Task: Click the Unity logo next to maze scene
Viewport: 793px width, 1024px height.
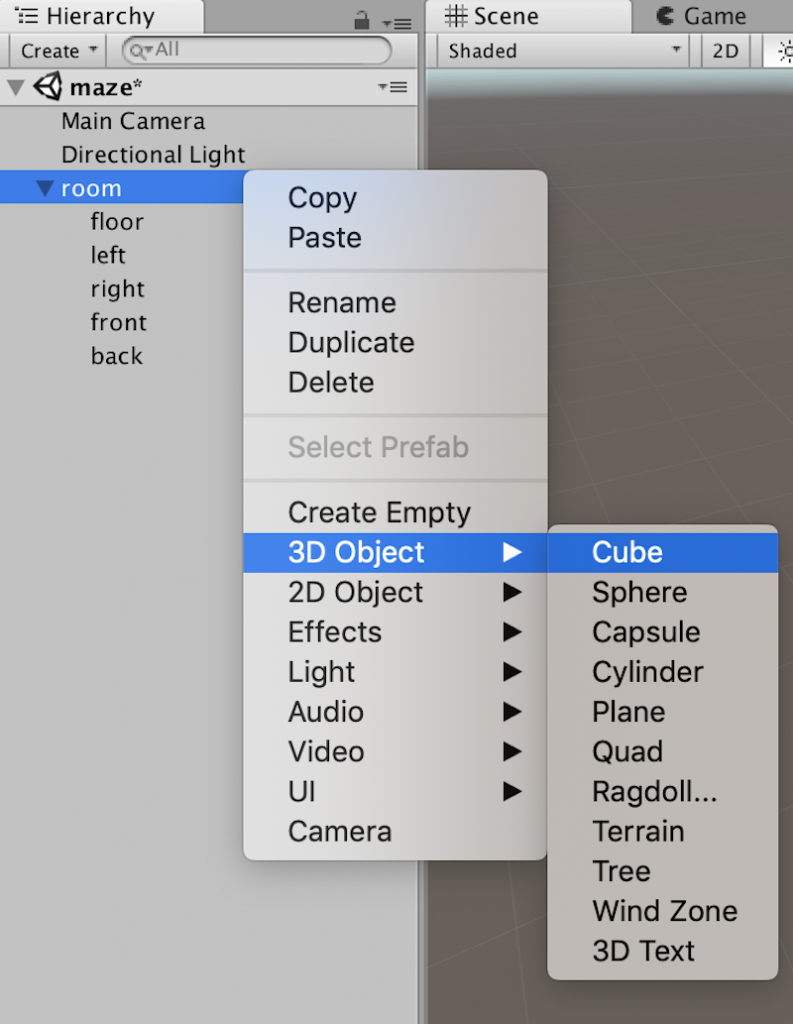Action: pyautogui.click(x=48, y=87)
